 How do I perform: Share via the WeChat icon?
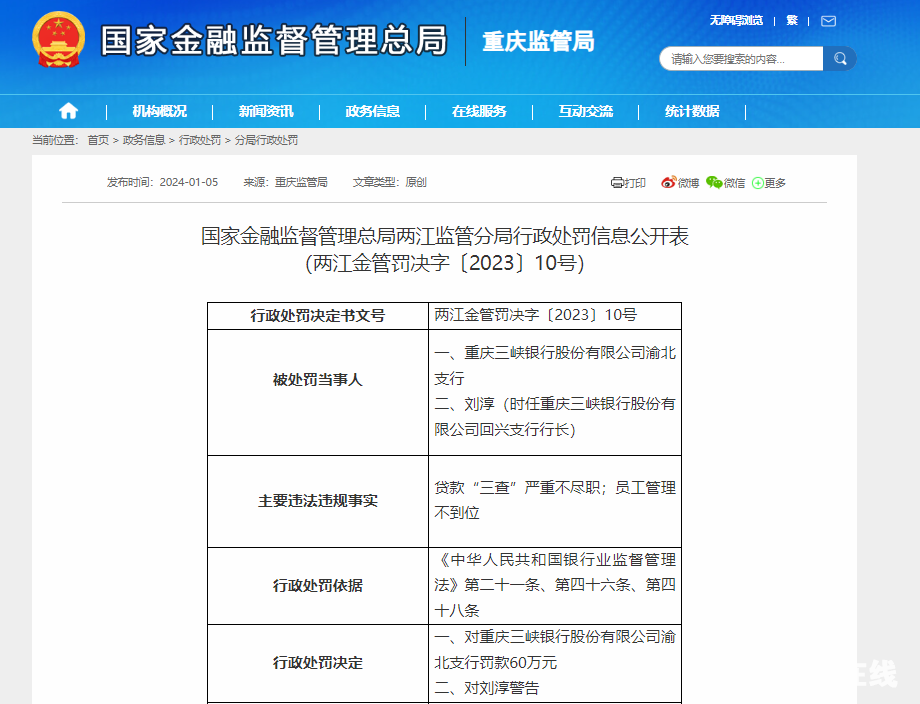pyautogui.click(x=714, y=182)
